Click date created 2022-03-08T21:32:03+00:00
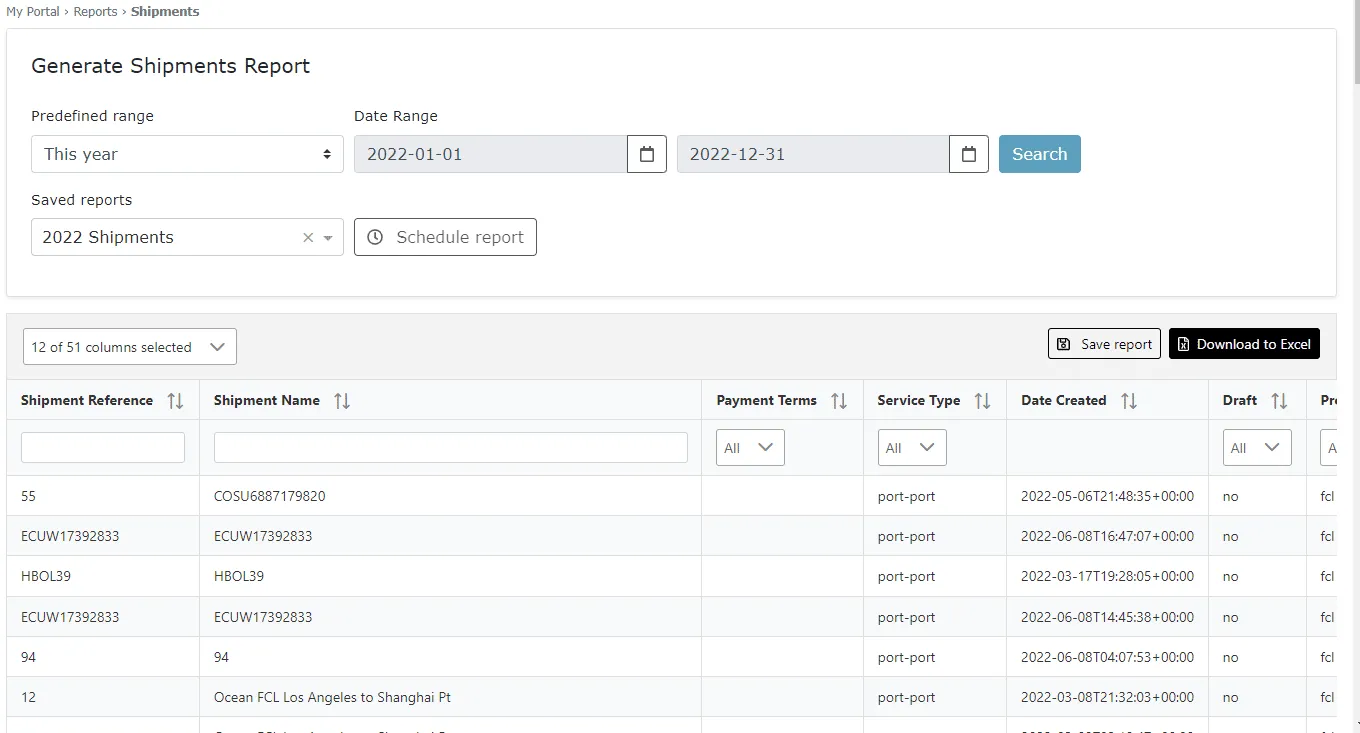This screenshot has height=733, width=1360. [1107, 697]
